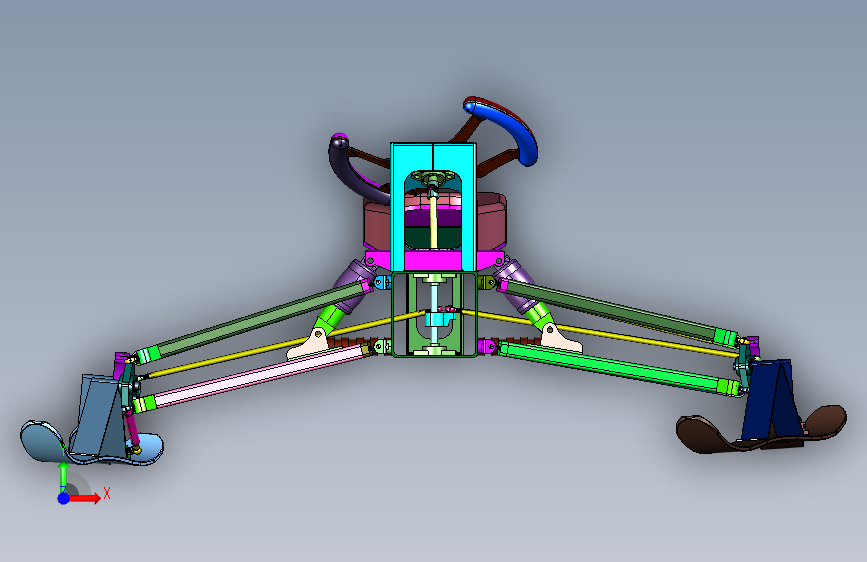This screenshot has height=562, width=867.
Task: Select the steel-blue left foot bracket
Action: point(98,415)
